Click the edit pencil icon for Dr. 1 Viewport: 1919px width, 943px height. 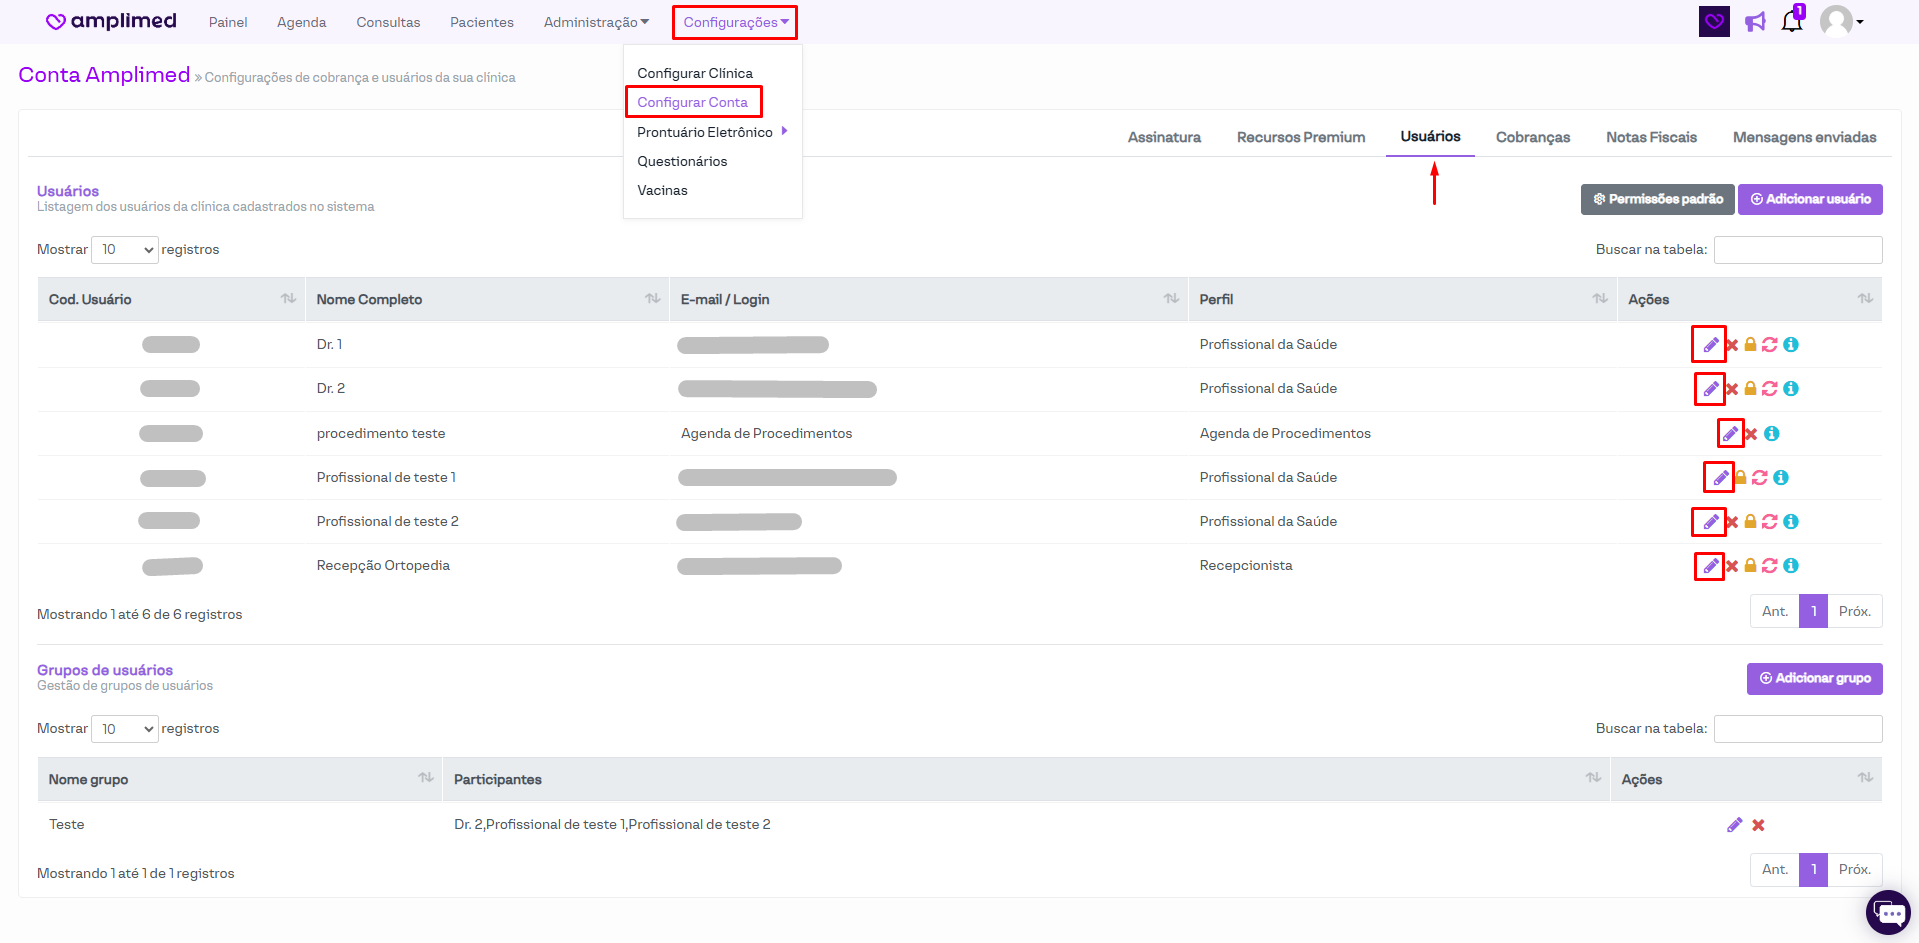pos(1710,345)
